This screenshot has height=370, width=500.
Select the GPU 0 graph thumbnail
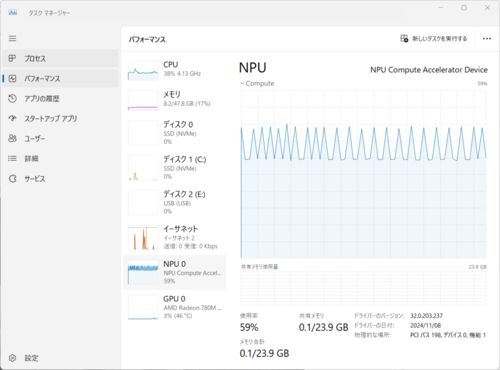pos(143,307)
